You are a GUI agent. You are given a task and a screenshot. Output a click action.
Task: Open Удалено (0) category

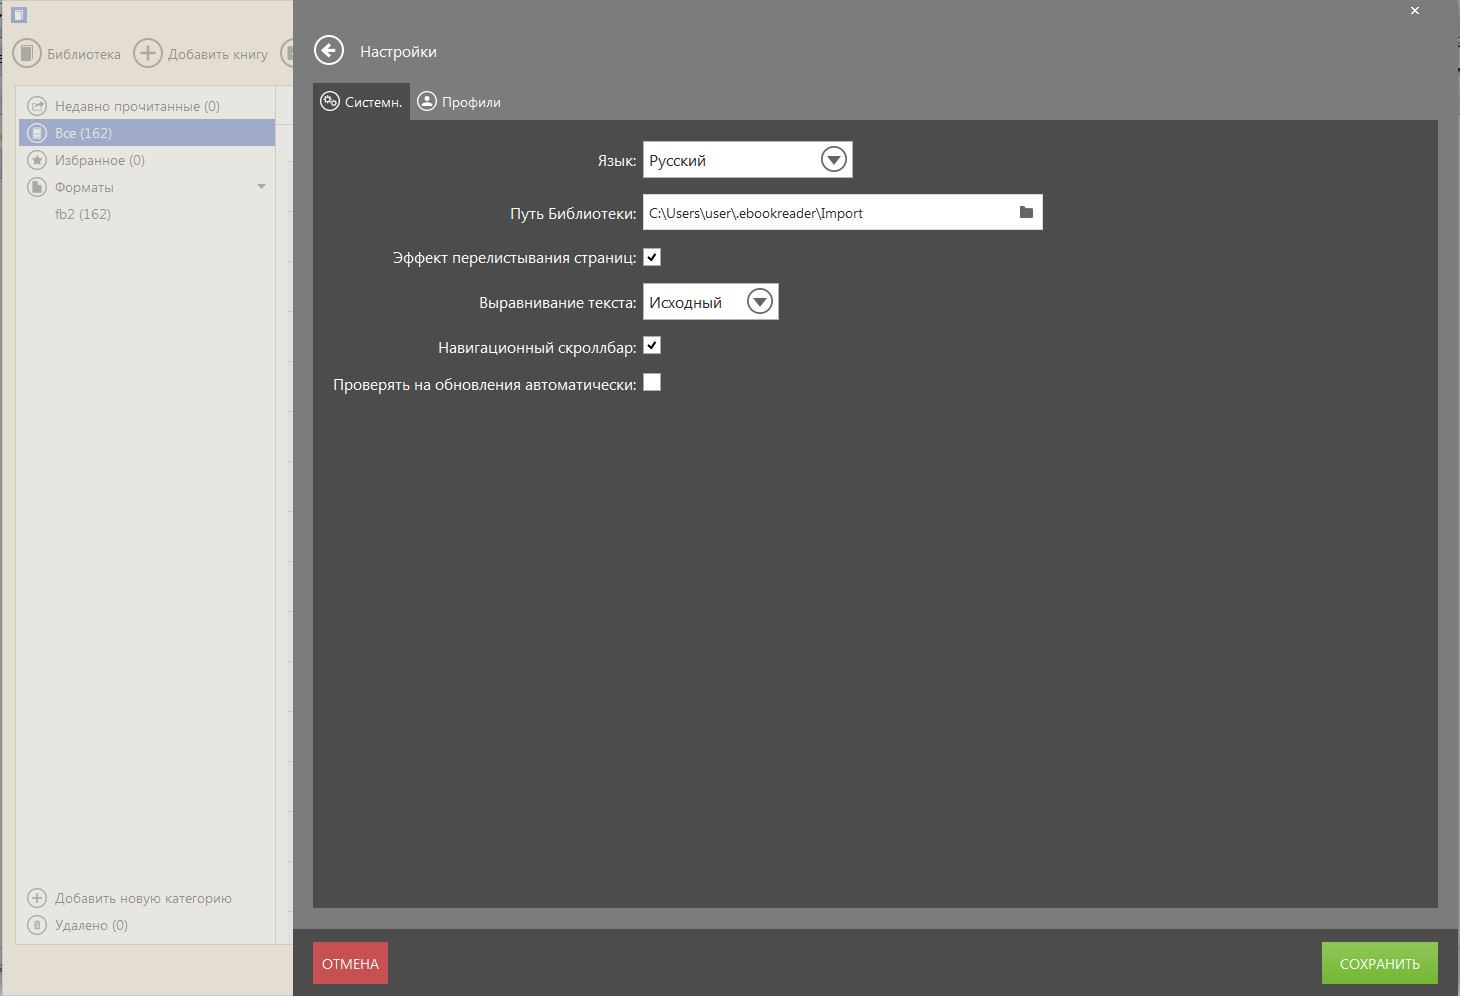78,925
